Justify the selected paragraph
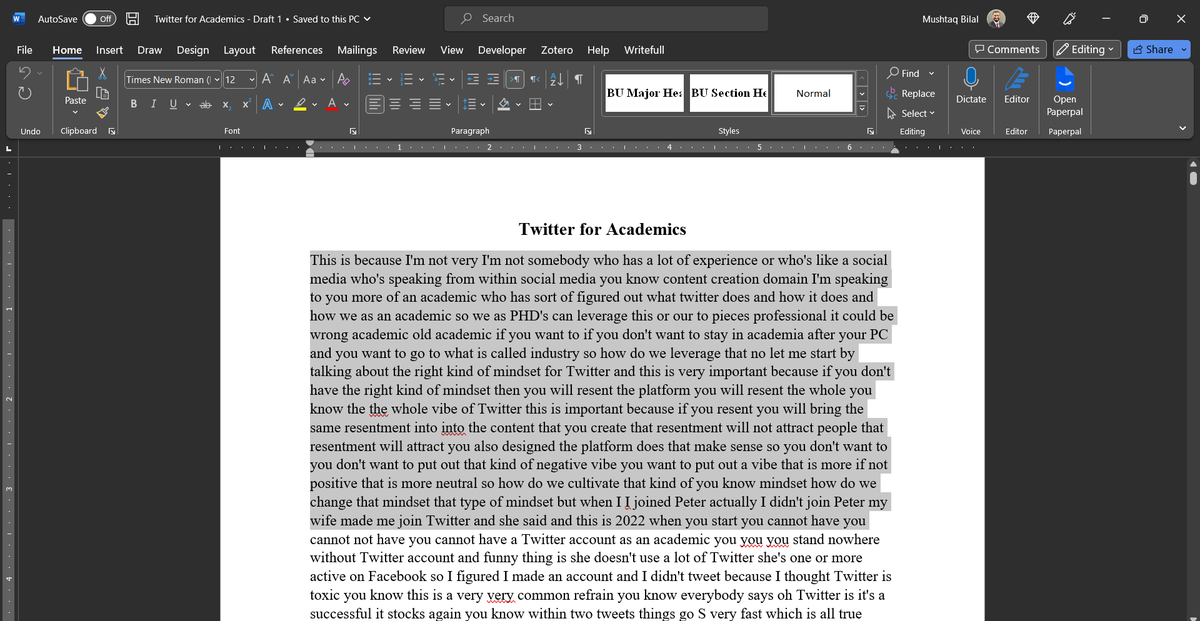 point(434,105)
